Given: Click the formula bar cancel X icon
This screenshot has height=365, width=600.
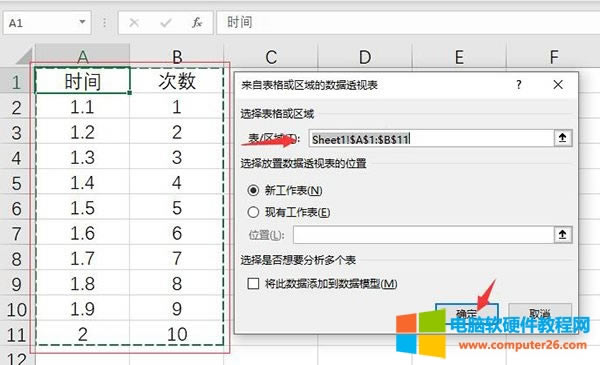Looking at the screenshot, I should (134, 23).
